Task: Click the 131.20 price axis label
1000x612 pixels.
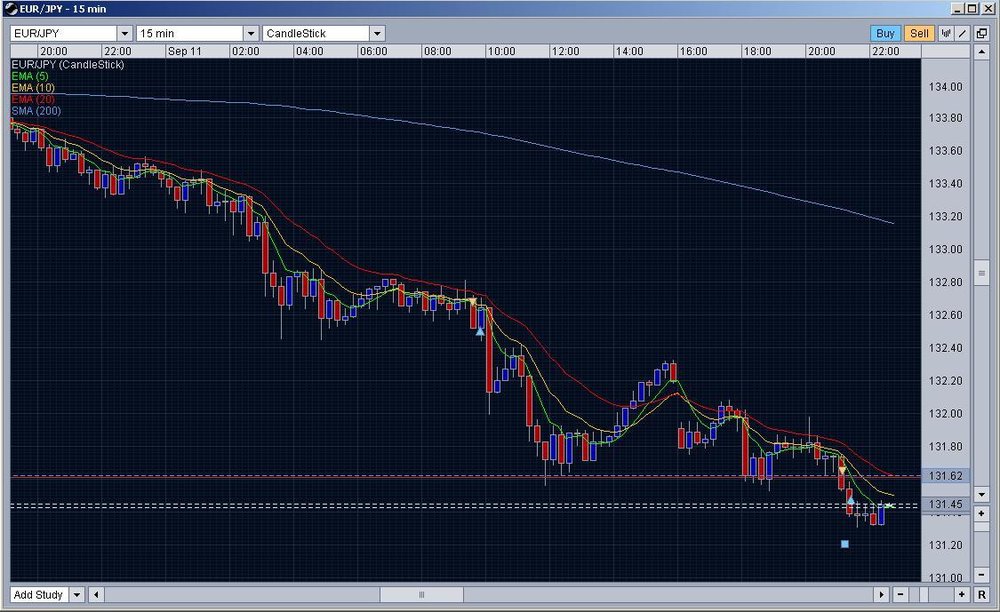Action: coord(946,545)
